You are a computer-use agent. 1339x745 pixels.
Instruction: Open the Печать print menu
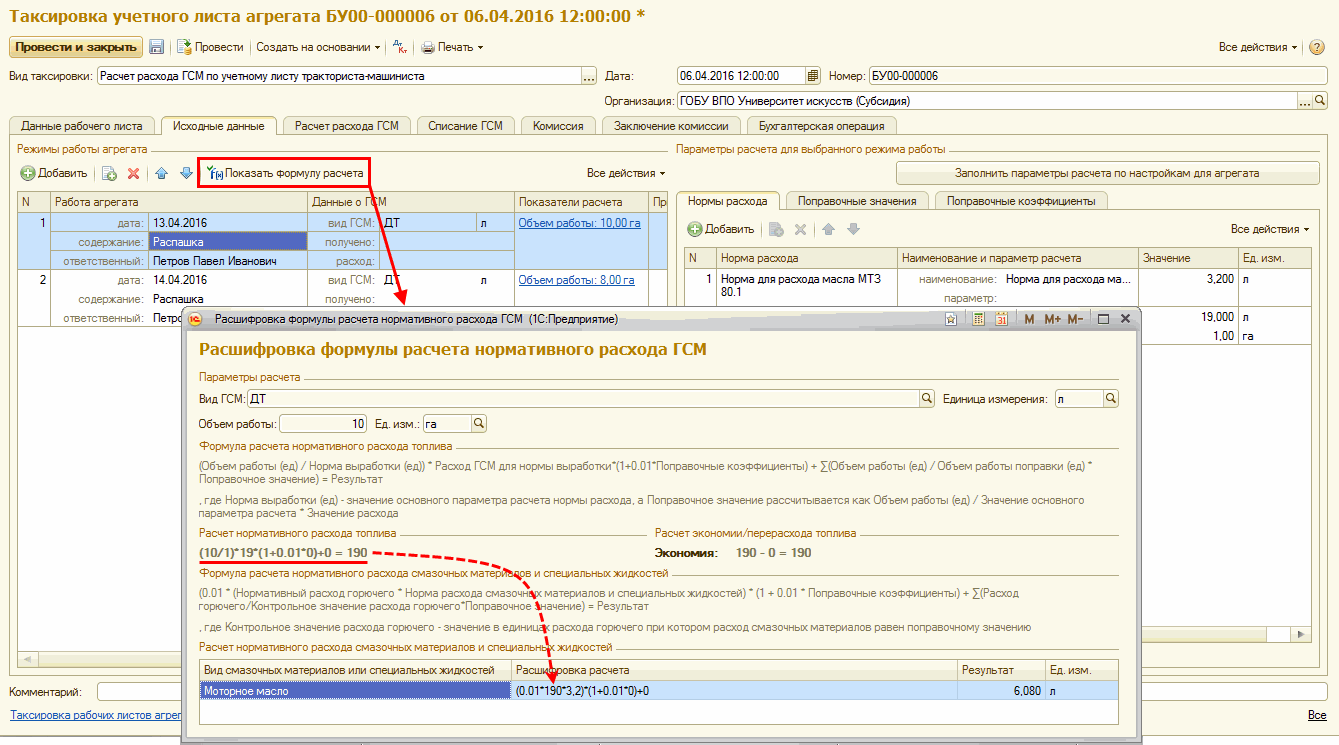(452, 47)
